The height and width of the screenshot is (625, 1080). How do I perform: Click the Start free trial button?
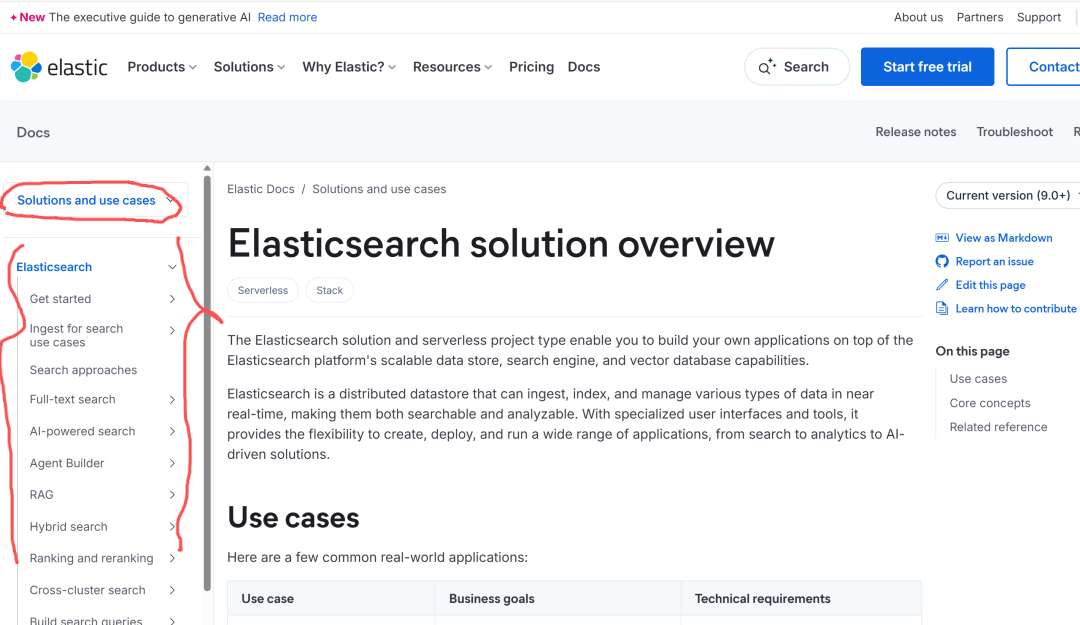[x=927, y=67]
